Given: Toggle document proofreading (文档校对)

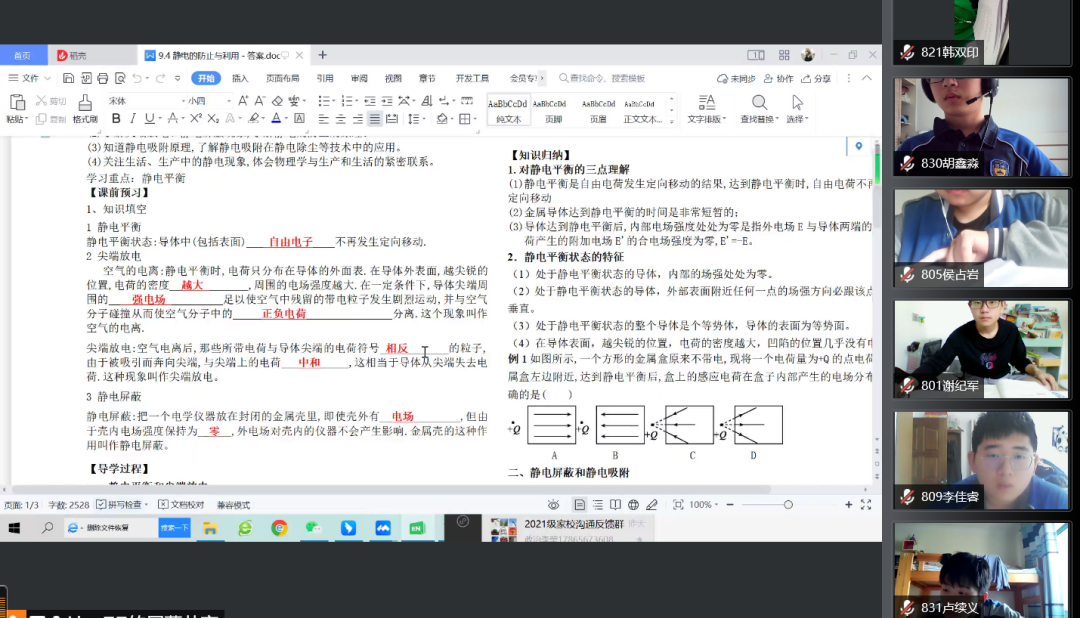Looking at the screenshot, I should pyautogui.click(x=181, y=504).
